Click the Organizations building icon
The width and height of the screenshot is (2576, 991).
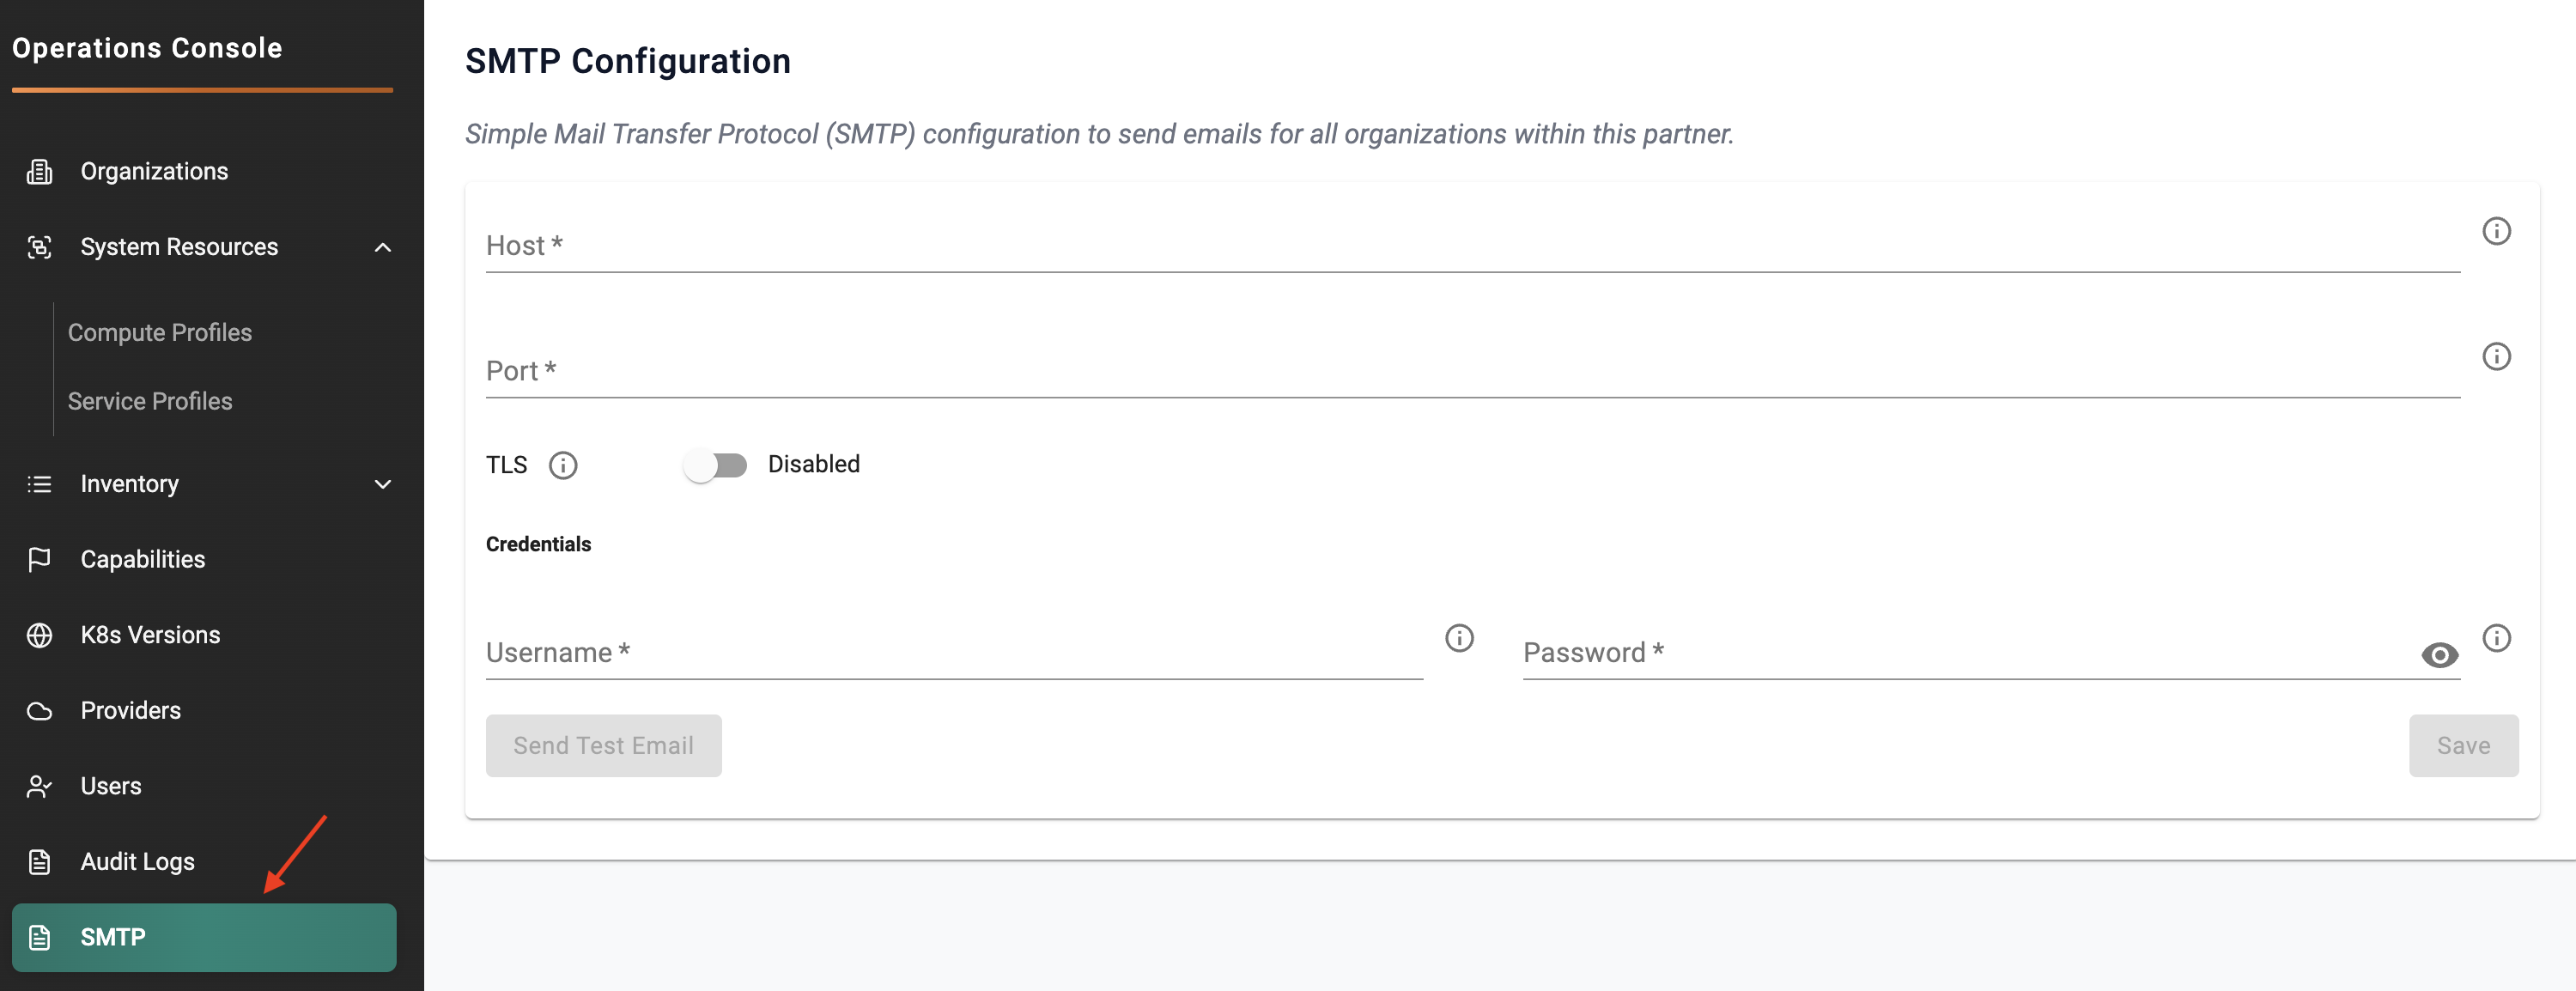[x=39, y=172]
